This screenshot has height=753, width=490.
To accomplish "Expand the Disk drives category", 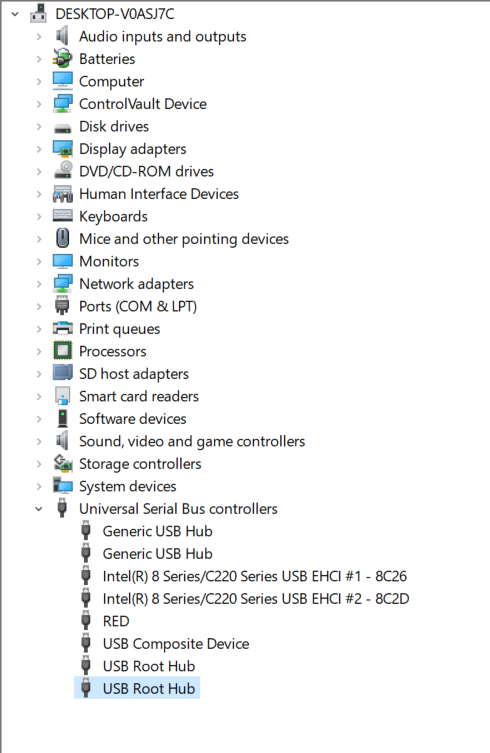I will (x=39, y=127).
